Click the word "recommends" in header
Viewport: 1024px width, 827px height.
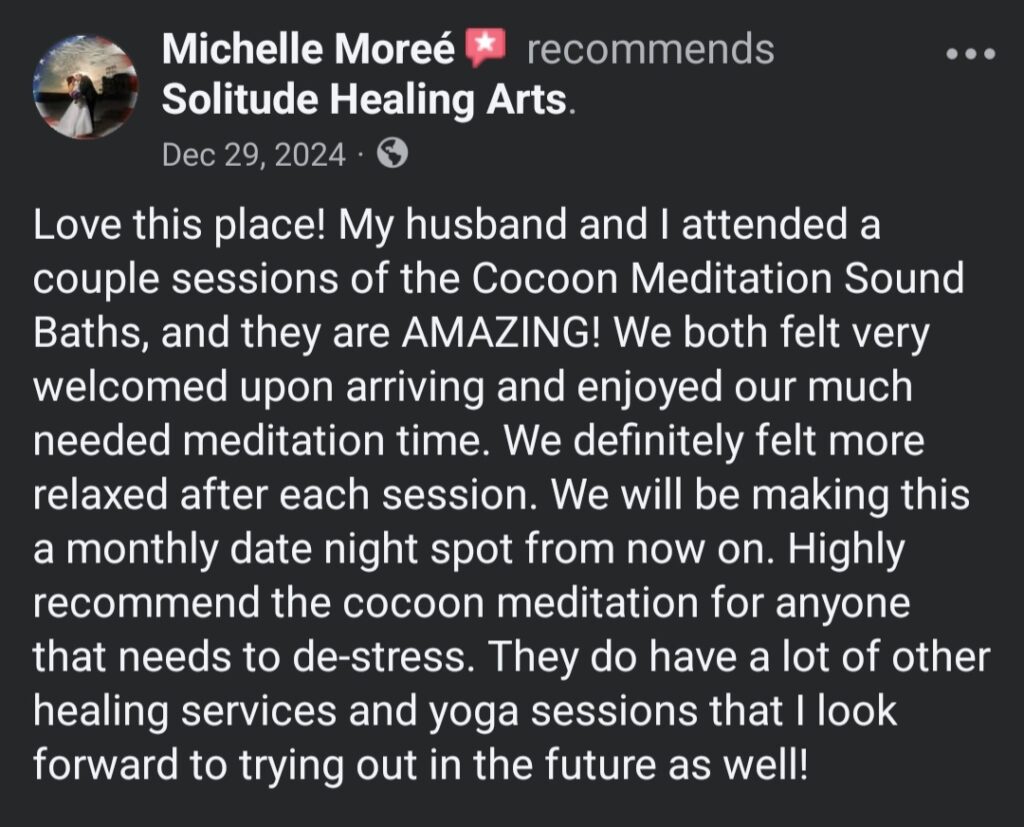(x=650, y=49)
